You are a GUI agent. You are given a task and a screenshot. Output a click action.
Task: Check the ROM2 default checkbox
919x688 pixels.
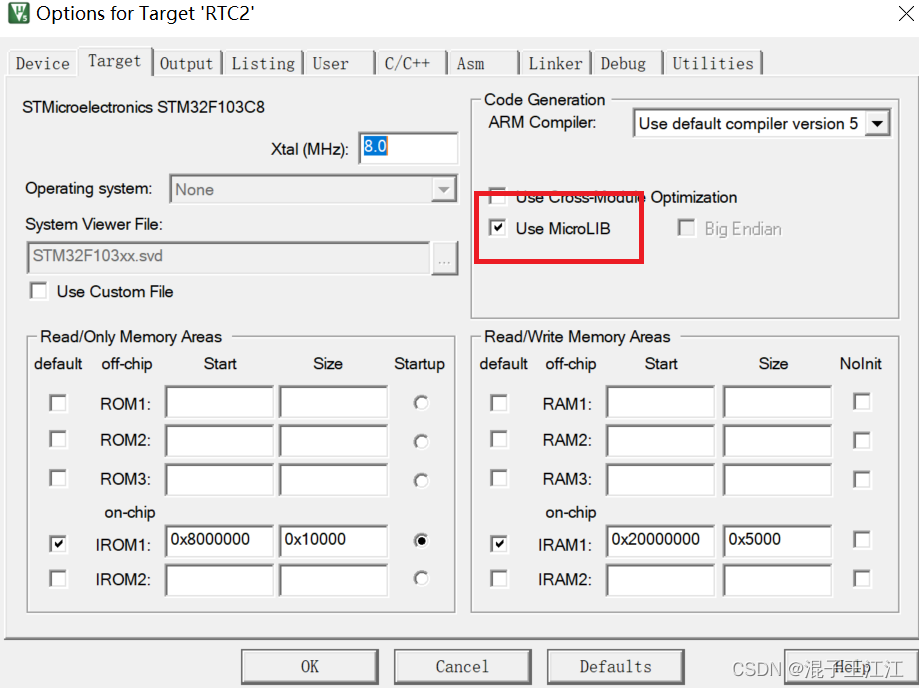coord(58,439)
